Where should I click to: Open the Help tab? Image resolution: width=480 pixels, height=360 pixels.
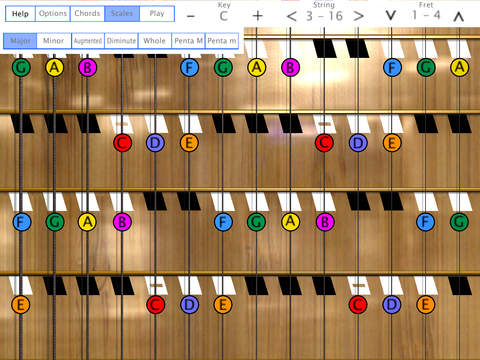coord(20,14)
